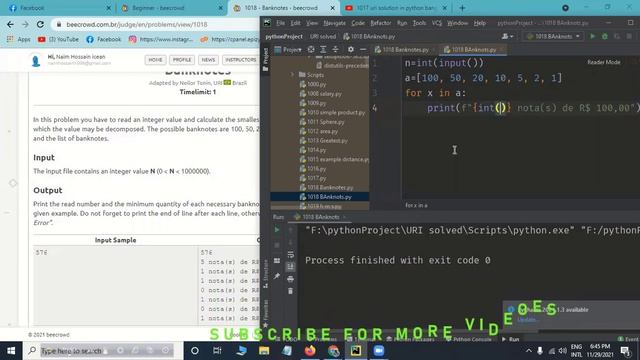Click the Scroll to End icon in Run panel
The height and width of the screenshot is (360, 640).
coord(290,267)
